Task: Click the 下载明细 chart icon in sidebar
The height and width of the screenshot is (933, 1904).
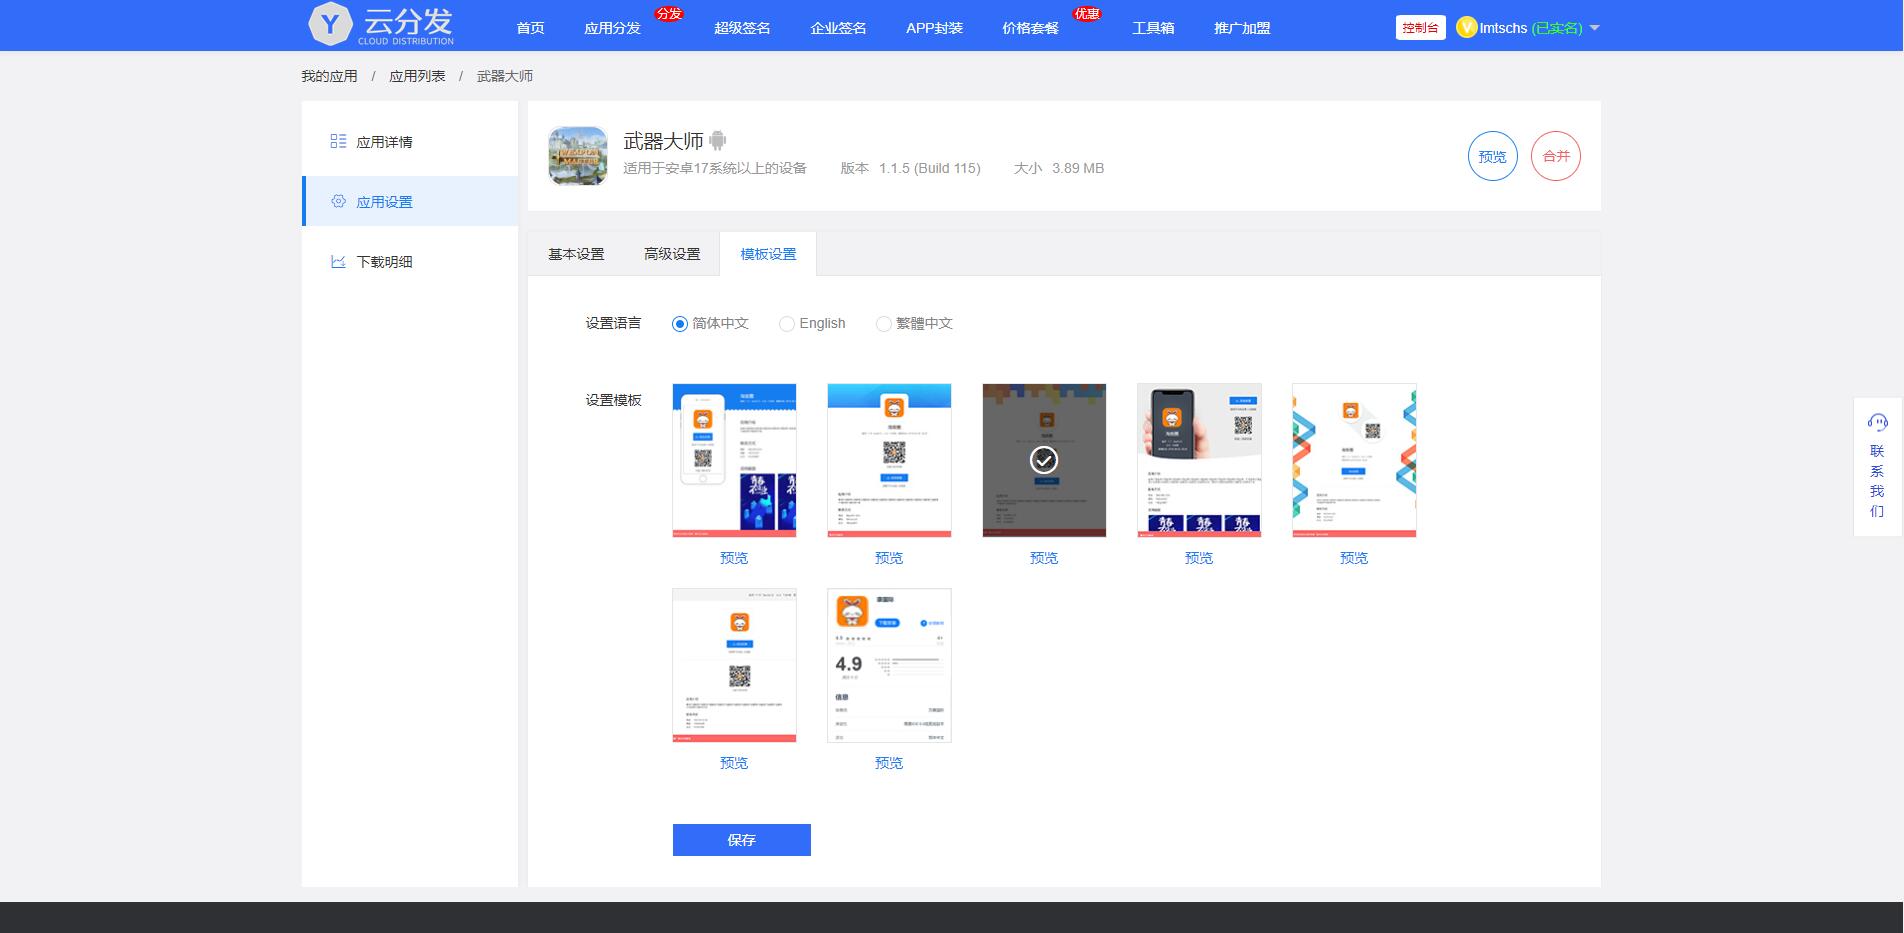Action: coord(338,262)
